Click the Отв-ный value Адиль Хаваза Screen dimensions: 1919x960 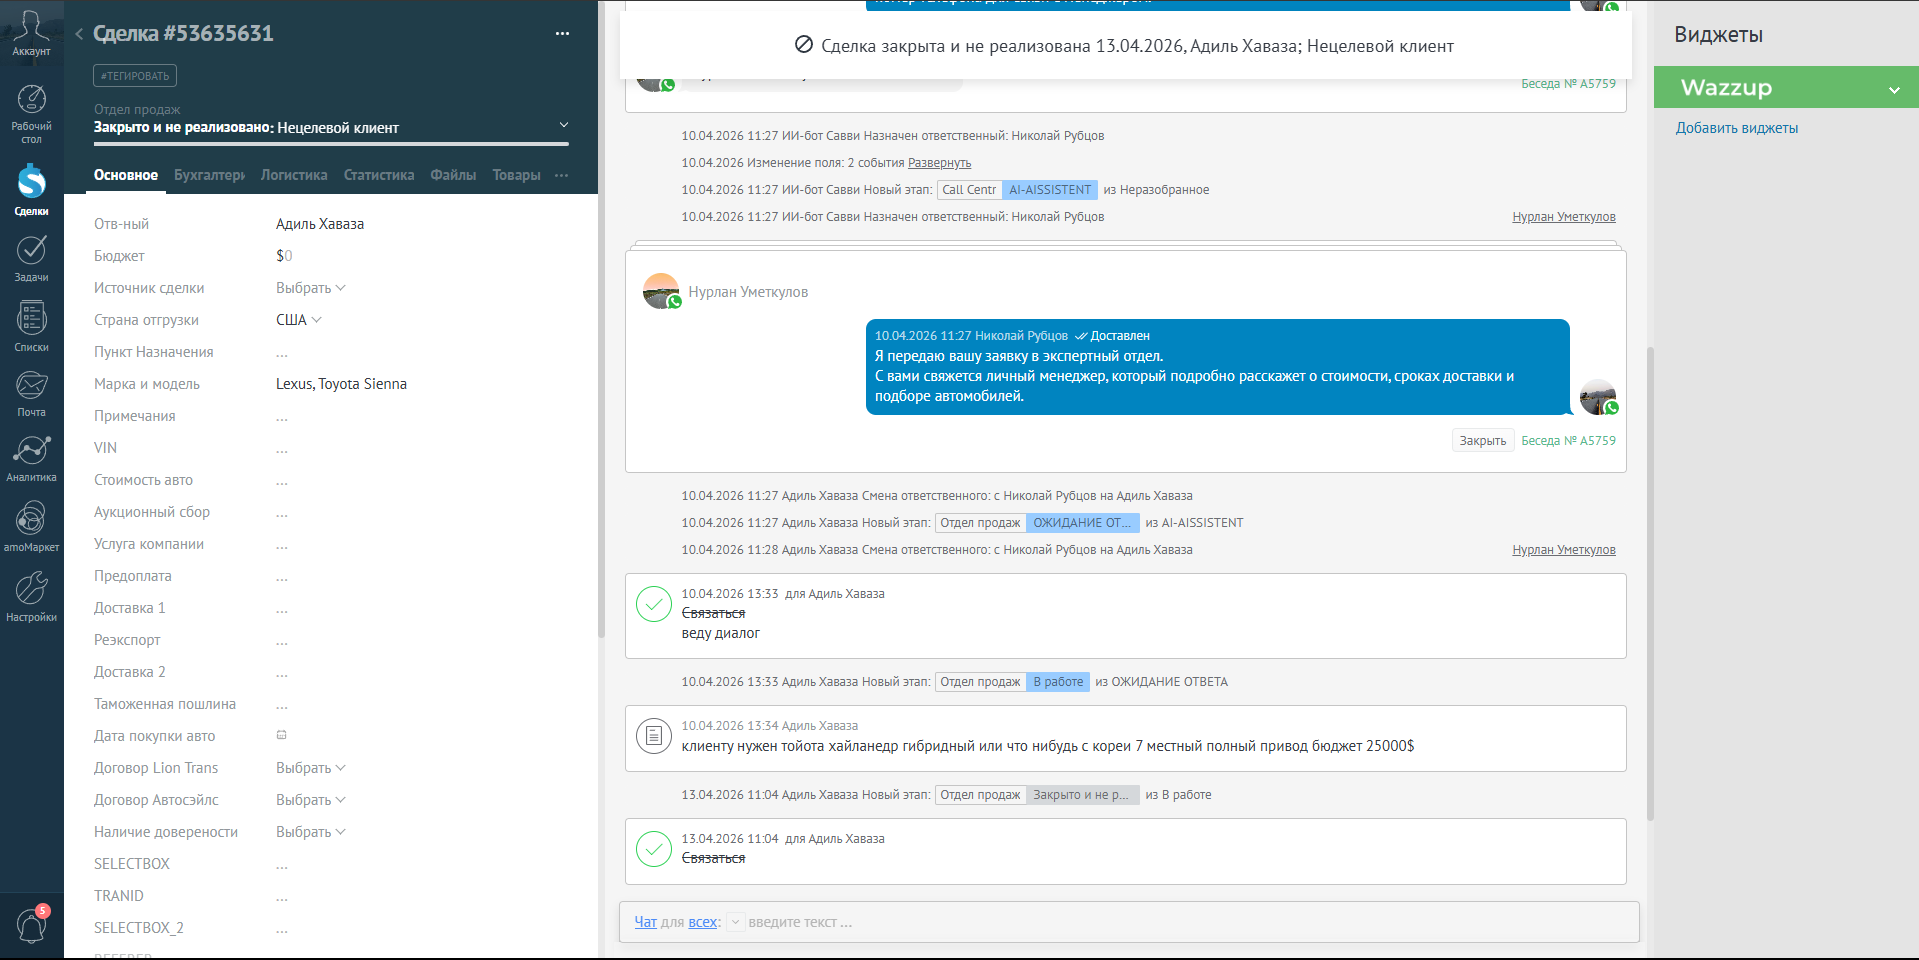320,224
